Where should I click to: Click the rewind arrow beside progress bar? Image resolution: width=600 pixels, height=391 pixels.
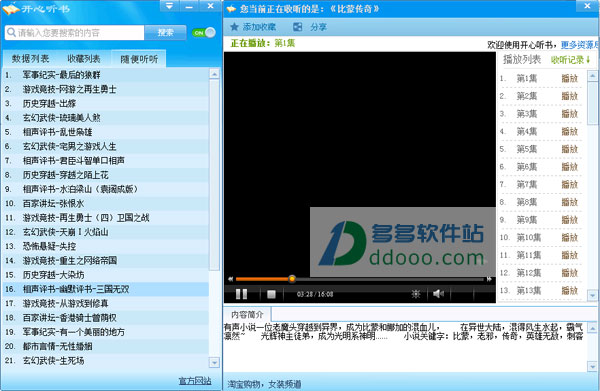(x=230, y=279)
